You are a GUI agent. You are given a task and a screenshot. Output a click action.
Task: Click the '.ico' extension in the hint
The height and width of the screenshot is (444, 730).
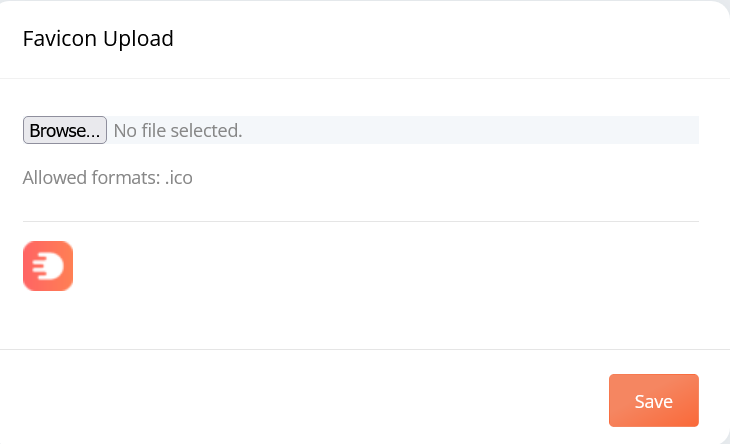[179, 178]
